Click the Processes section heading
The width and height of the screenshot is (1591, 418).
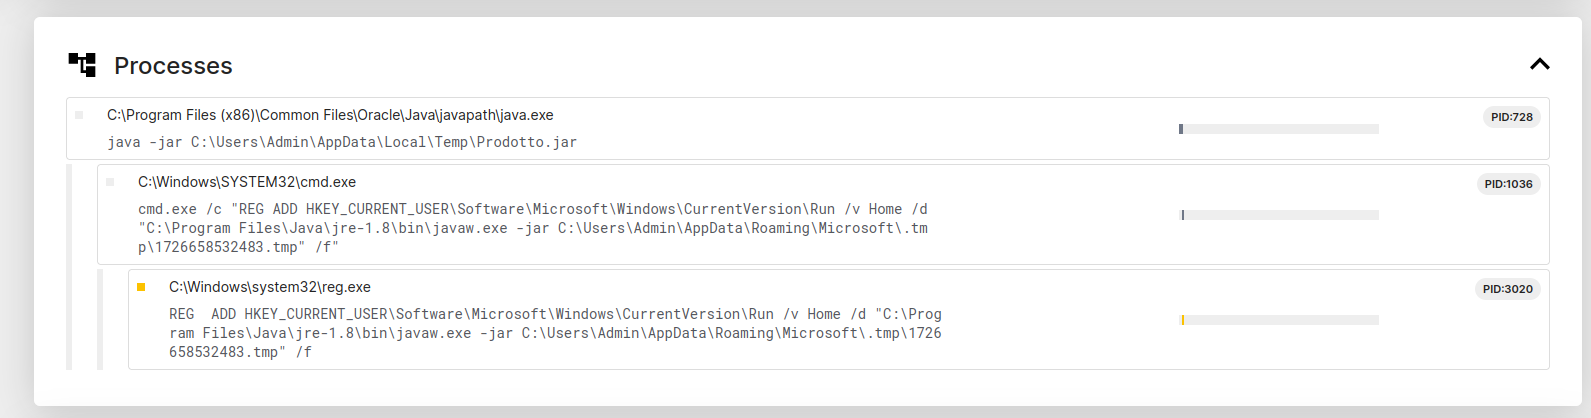(x=173, y=66)
